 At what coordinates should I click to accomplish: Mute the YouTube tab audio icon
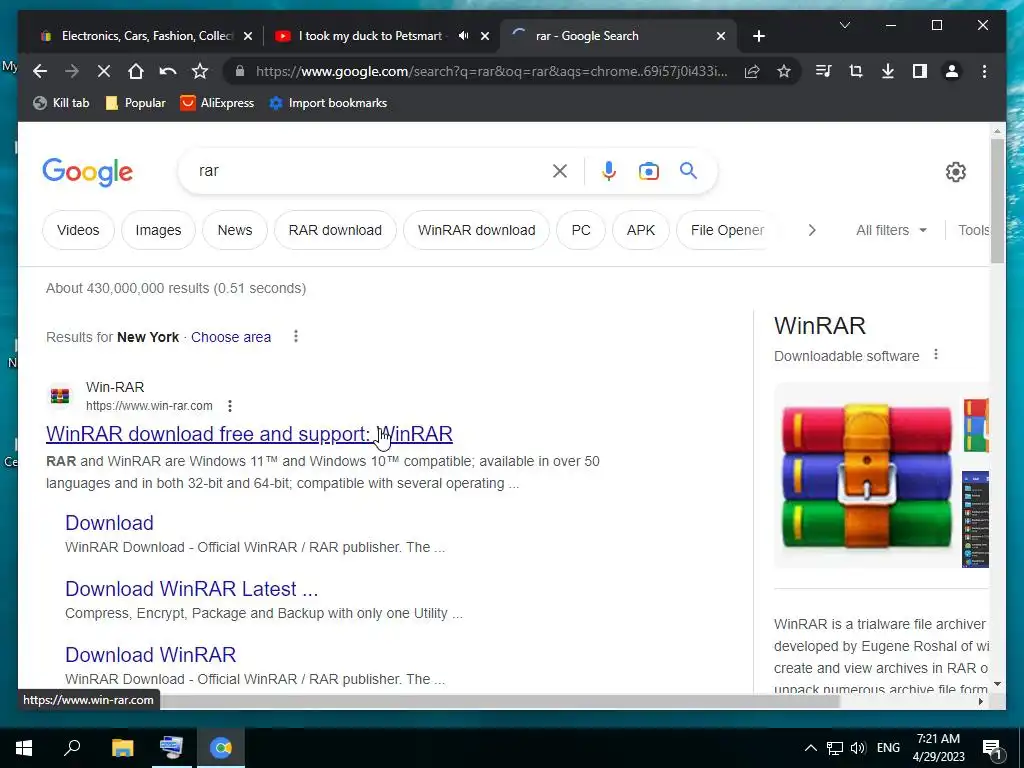pyautogui.click(x=463, y=36)
